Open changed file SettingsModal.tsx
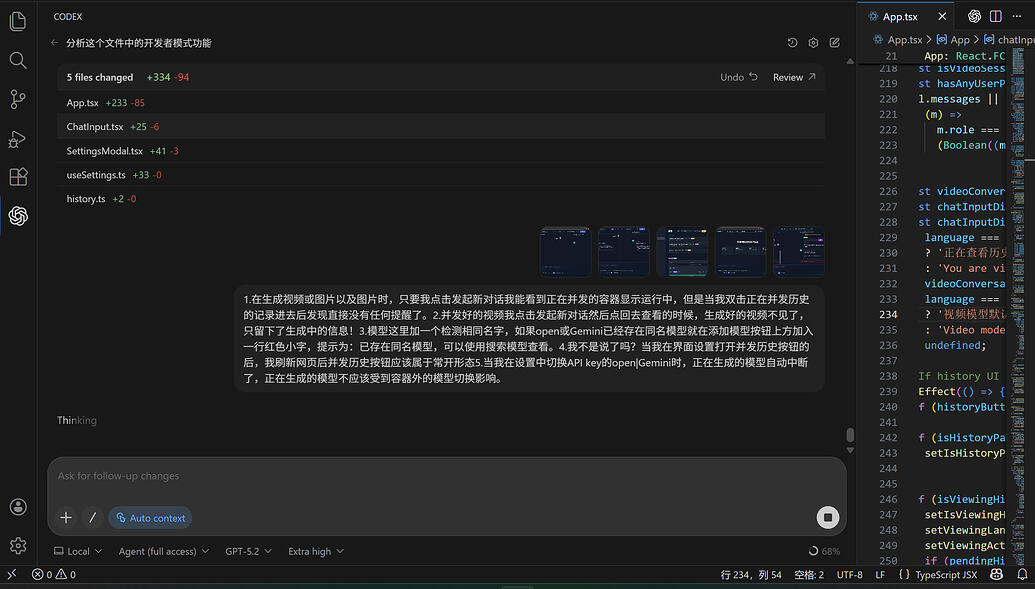Image resolution: width=1035 pixels, height=589 pixels. 441,151
